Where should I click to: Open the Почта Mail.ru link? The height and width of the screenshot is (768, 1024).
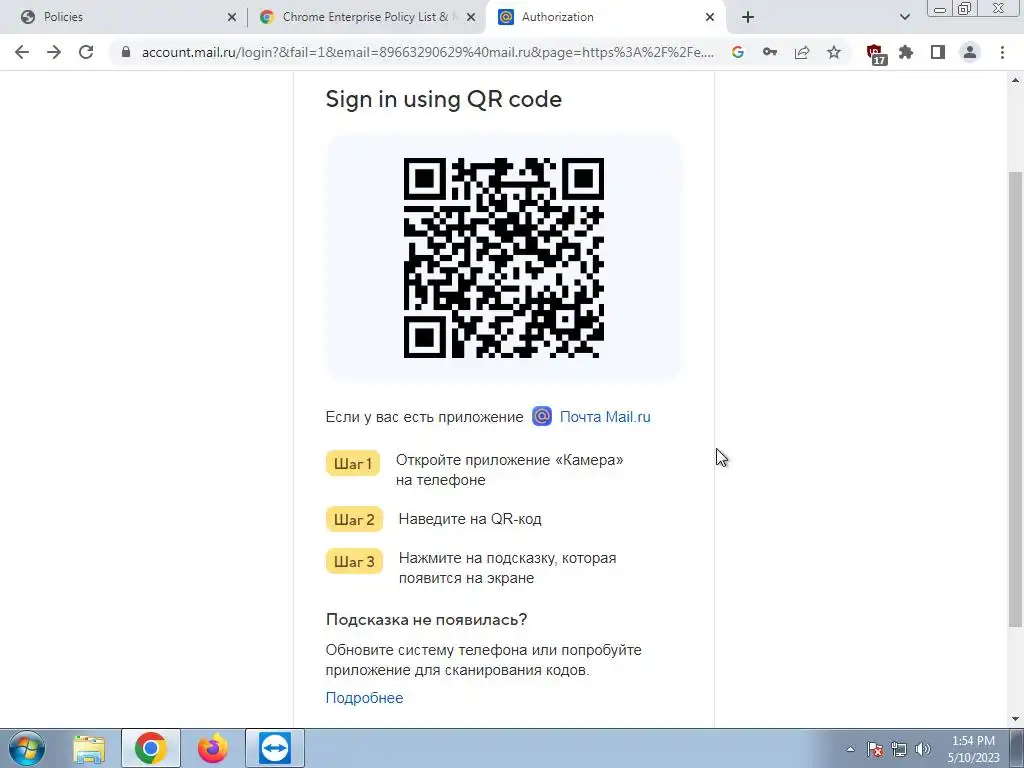pos(605,417)
